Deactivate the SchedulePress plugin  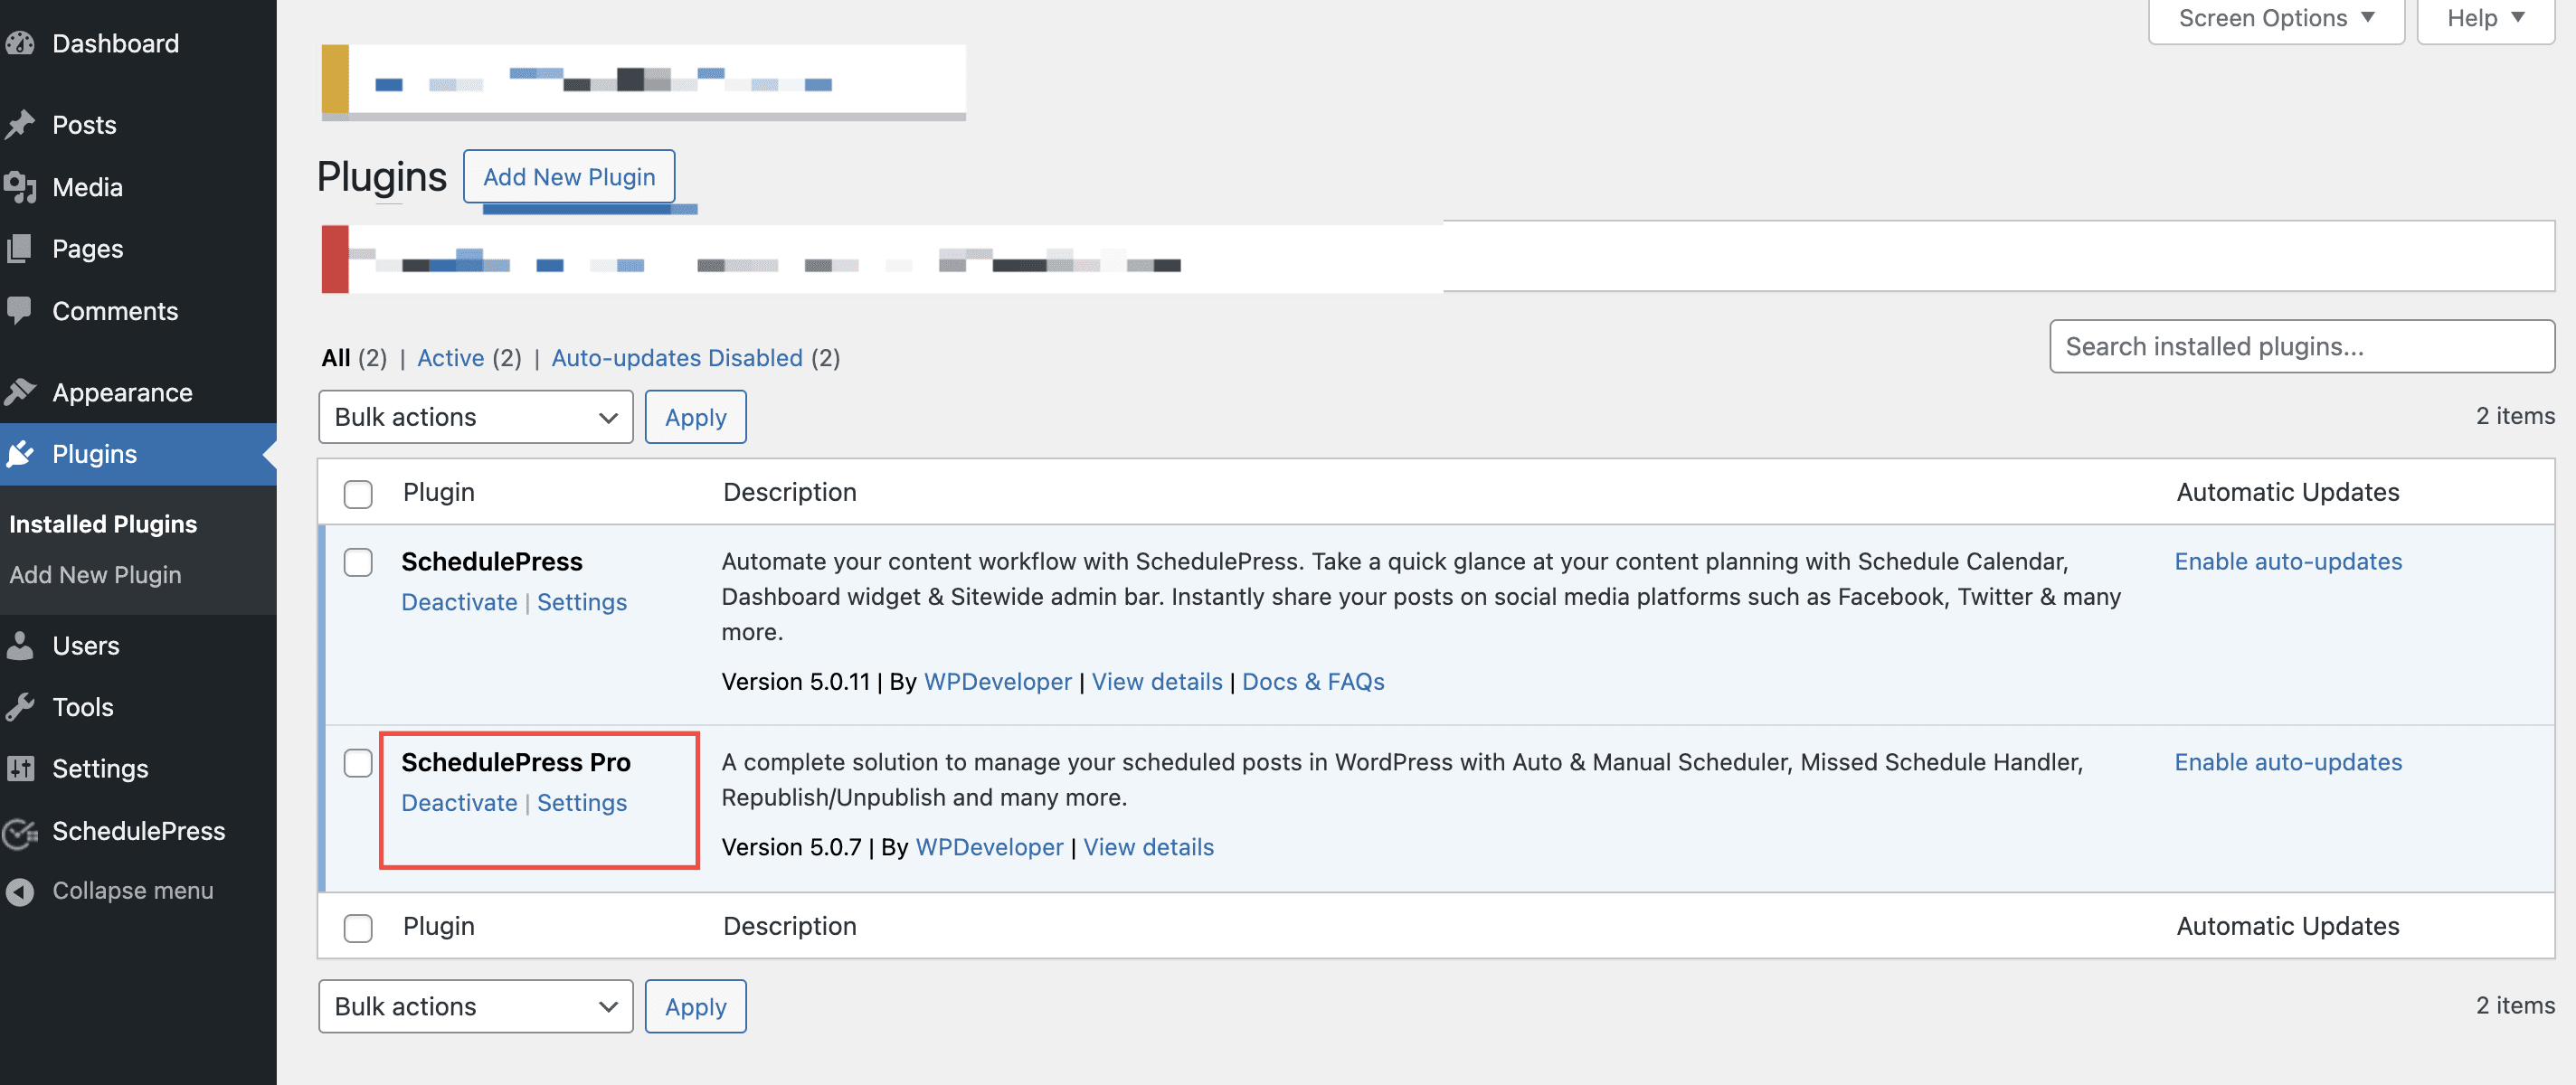pos(459,602)
